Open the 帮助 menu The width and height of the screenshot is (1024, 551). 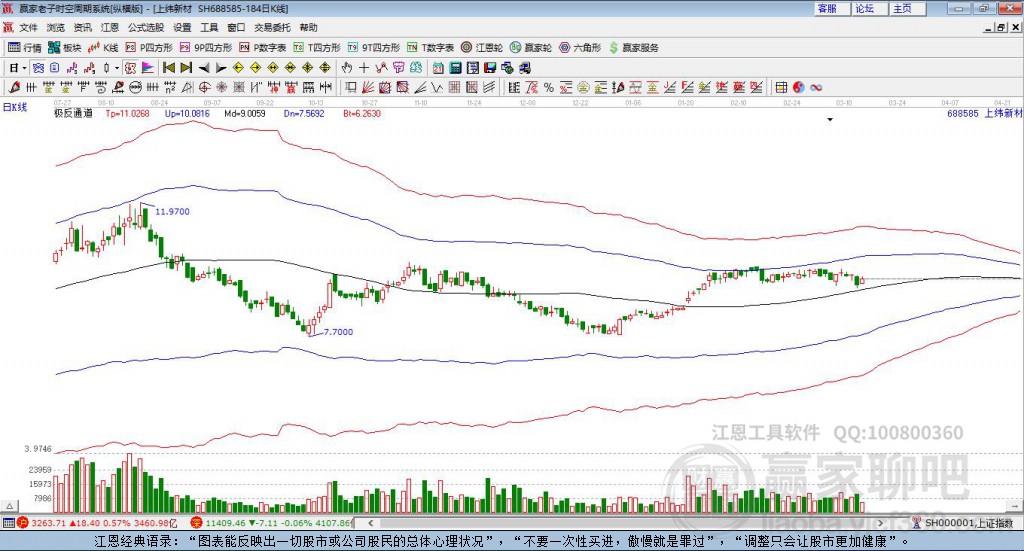pos(308,27)
